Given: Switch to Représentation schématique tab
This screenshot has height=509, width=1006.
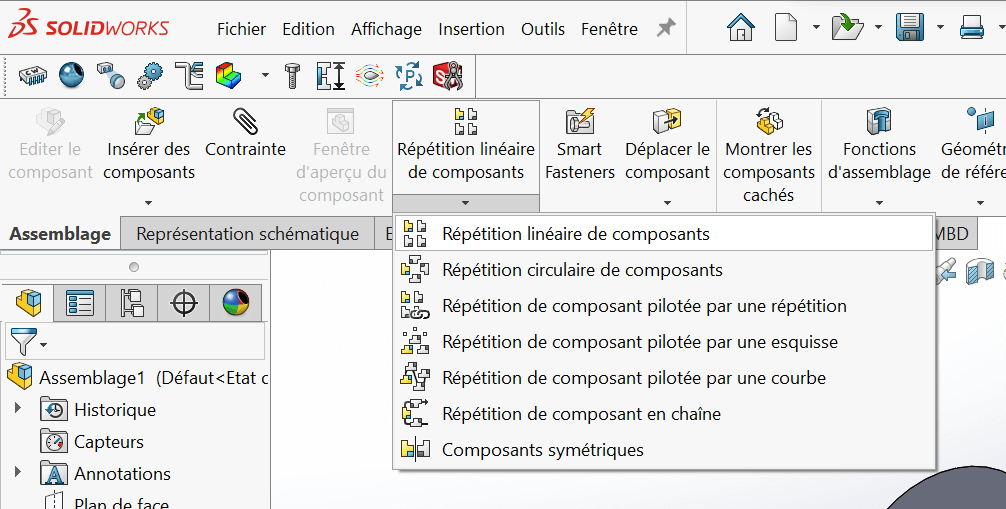Looking at the screenshot, I should (247, 234).
